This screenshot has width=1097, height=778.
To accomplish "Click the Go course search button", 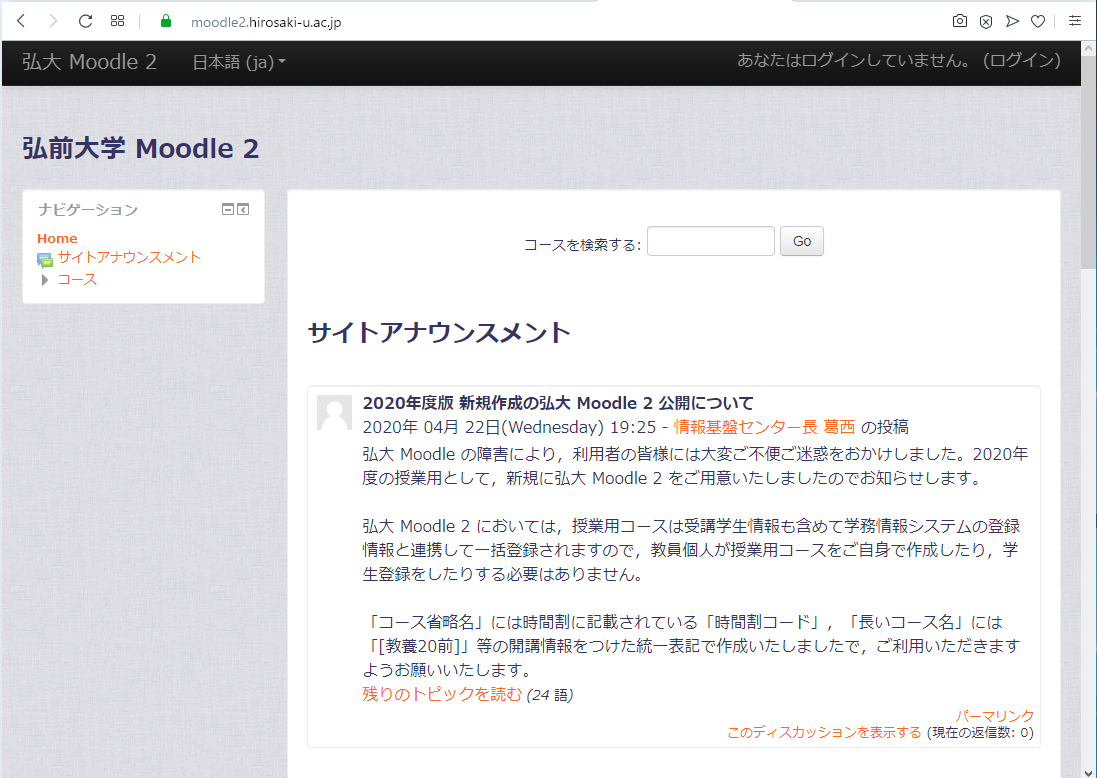I will (801, 240).
